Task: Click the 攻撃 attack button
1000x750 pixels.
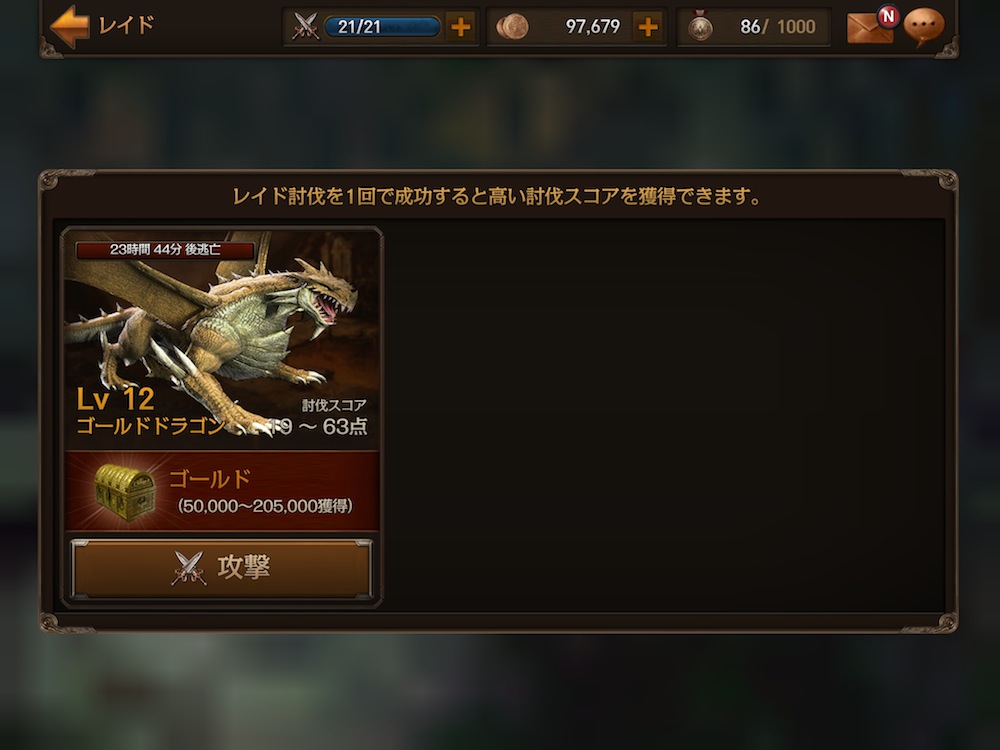Action: (x=221, y=568)
